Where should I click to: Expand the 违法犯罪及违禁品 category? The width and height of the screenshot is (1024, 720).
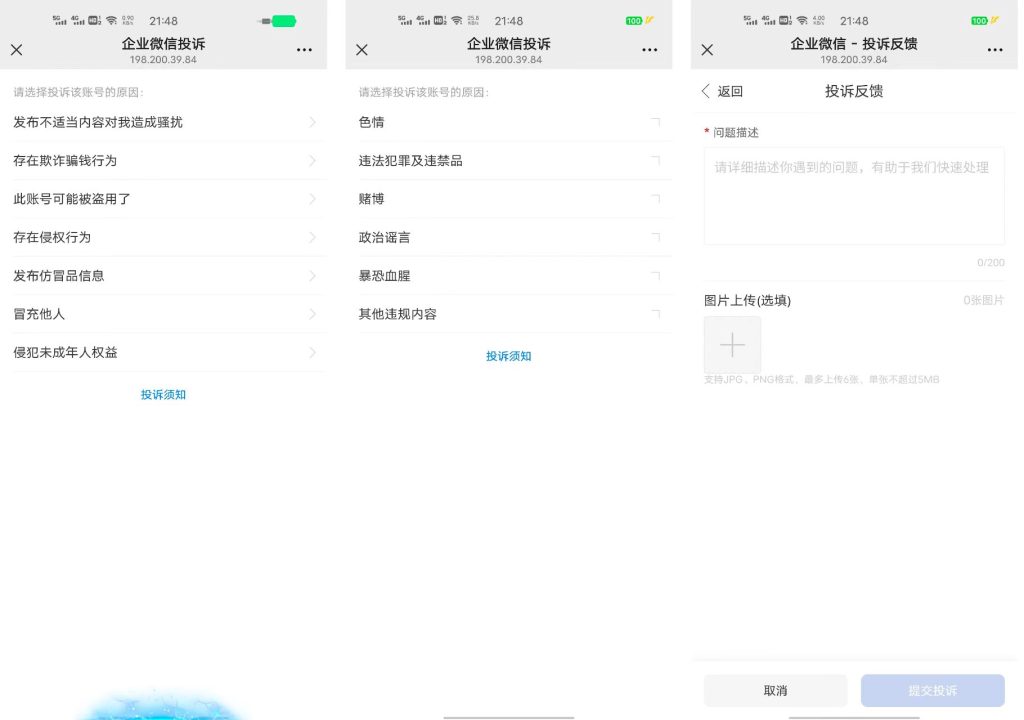point(509,161)
